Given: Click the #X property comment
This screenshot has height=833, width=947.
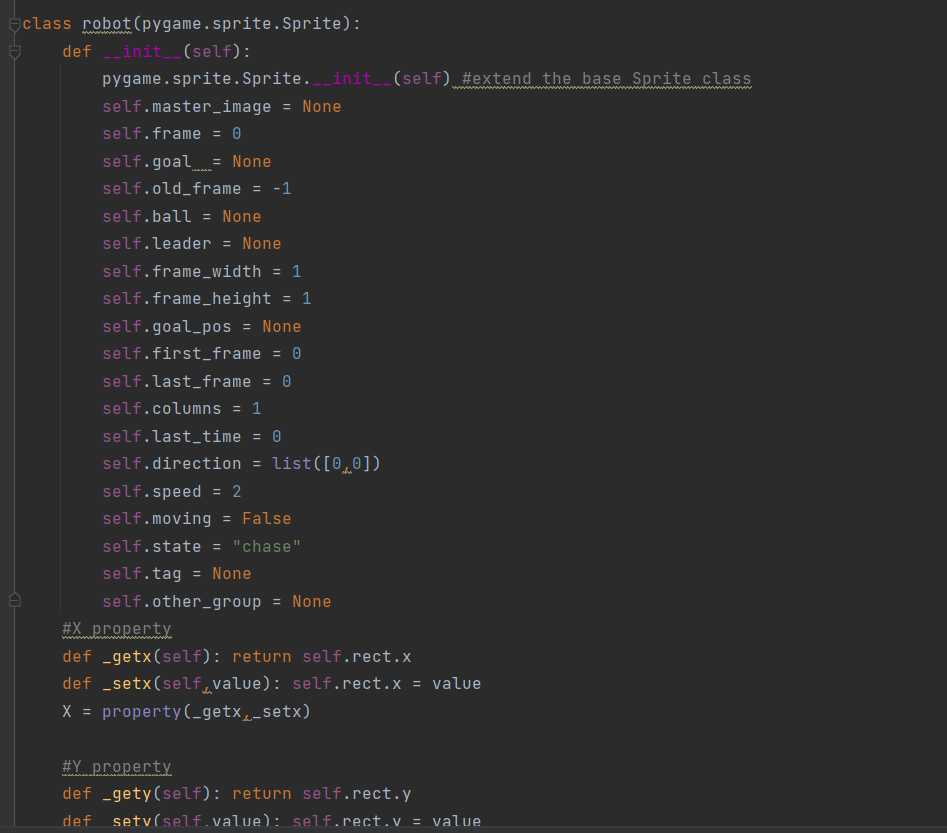Looking at the screenshot, I should [116, 629].
